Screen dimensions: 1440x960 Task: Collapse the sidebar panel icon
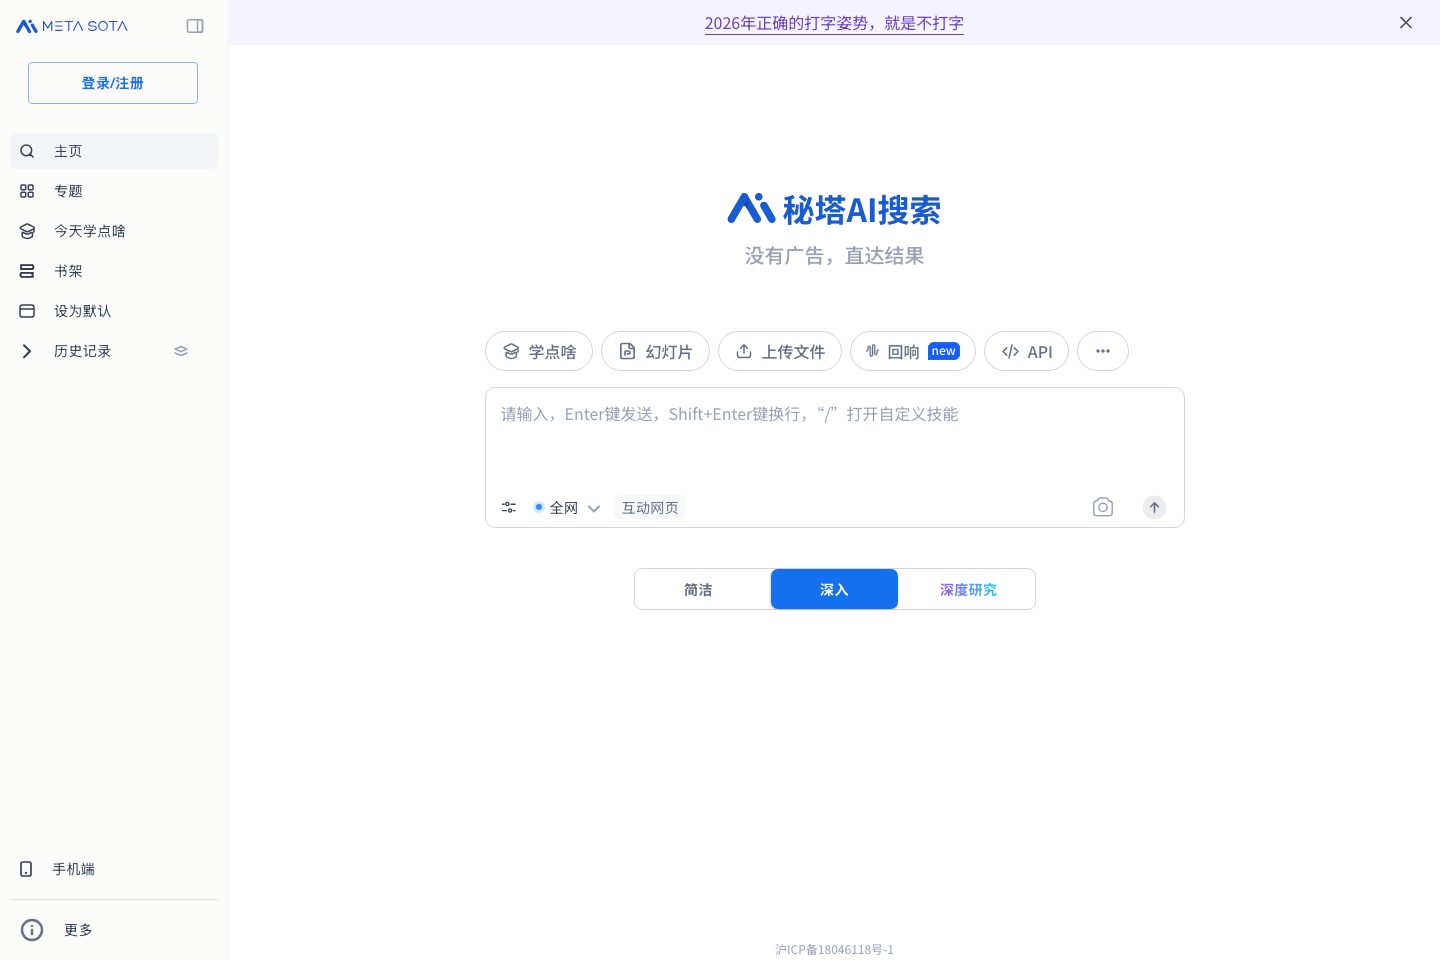(195, 26)
